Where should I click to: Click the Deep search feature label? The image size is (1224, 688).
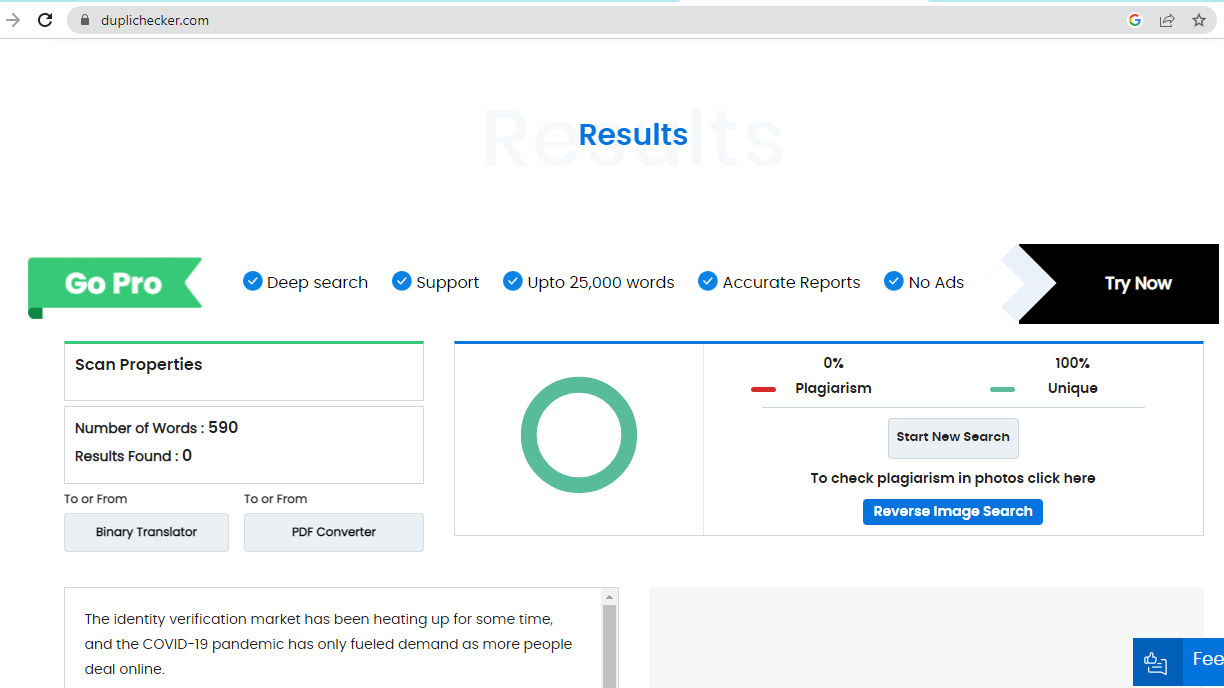pyautogui.click(x=317, y=283)
